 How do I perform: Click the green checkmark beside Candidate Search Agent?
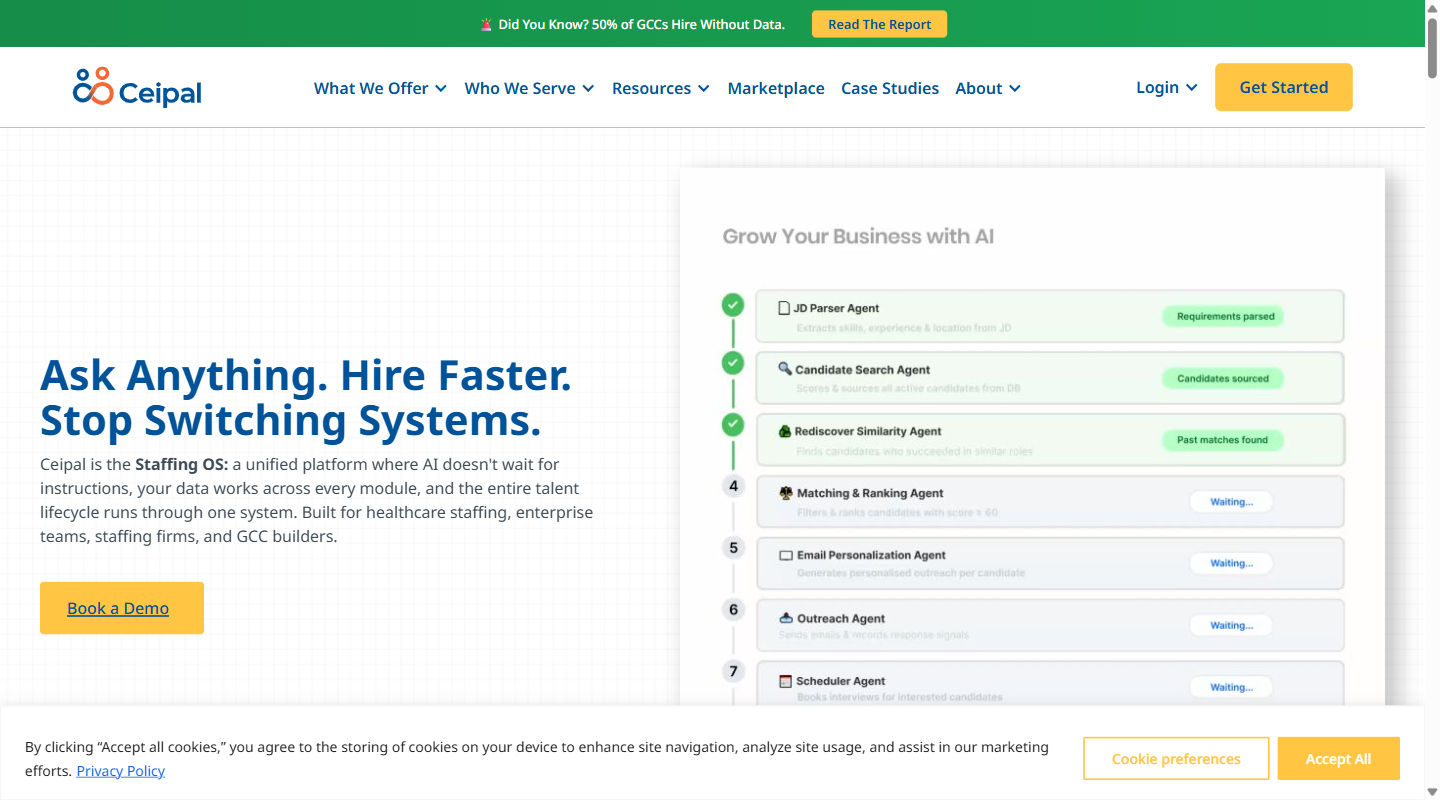733,363
